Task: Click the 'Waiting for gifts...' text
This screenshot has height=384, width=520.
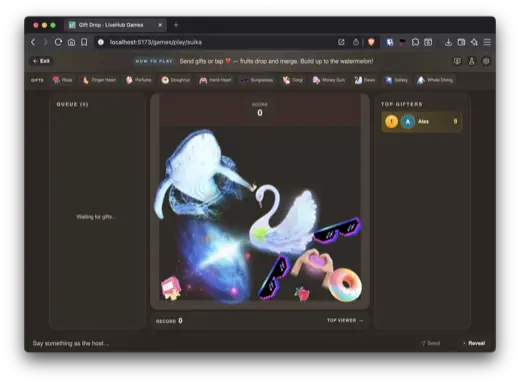Action: click(x=96, y=217)
